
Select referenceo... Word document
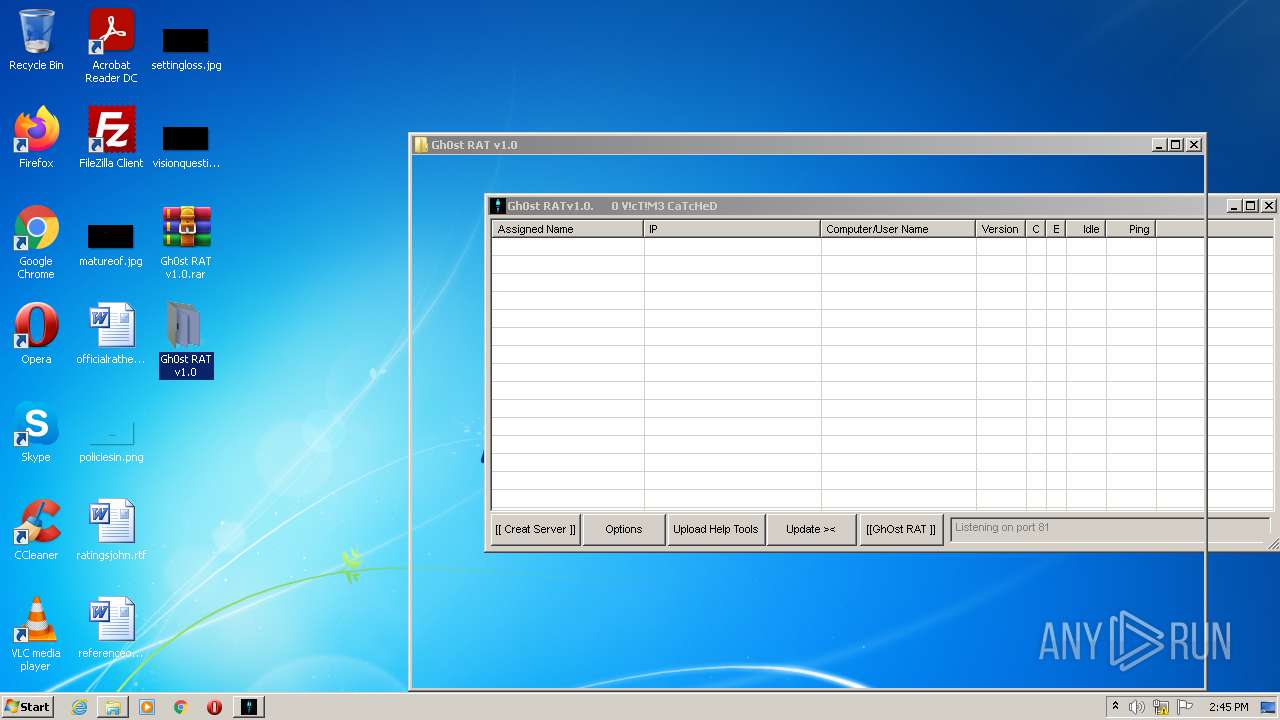pos(111,628)
